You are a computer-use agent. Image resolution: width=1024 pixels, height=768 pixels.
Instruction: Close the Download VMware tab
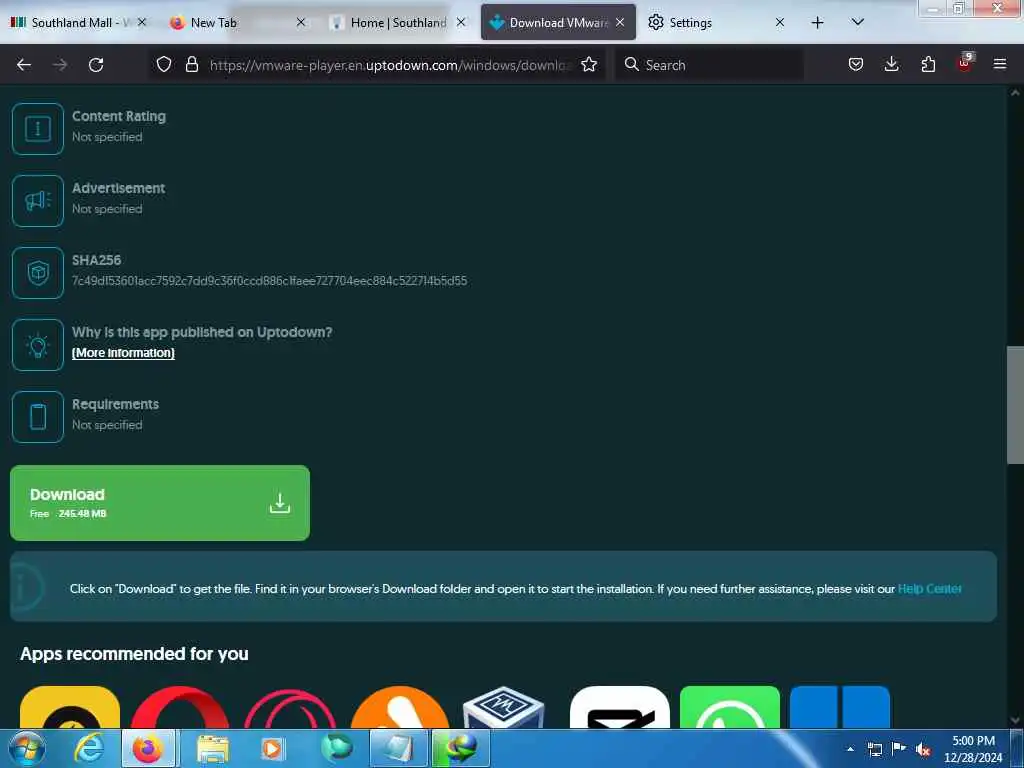(620, 22)
